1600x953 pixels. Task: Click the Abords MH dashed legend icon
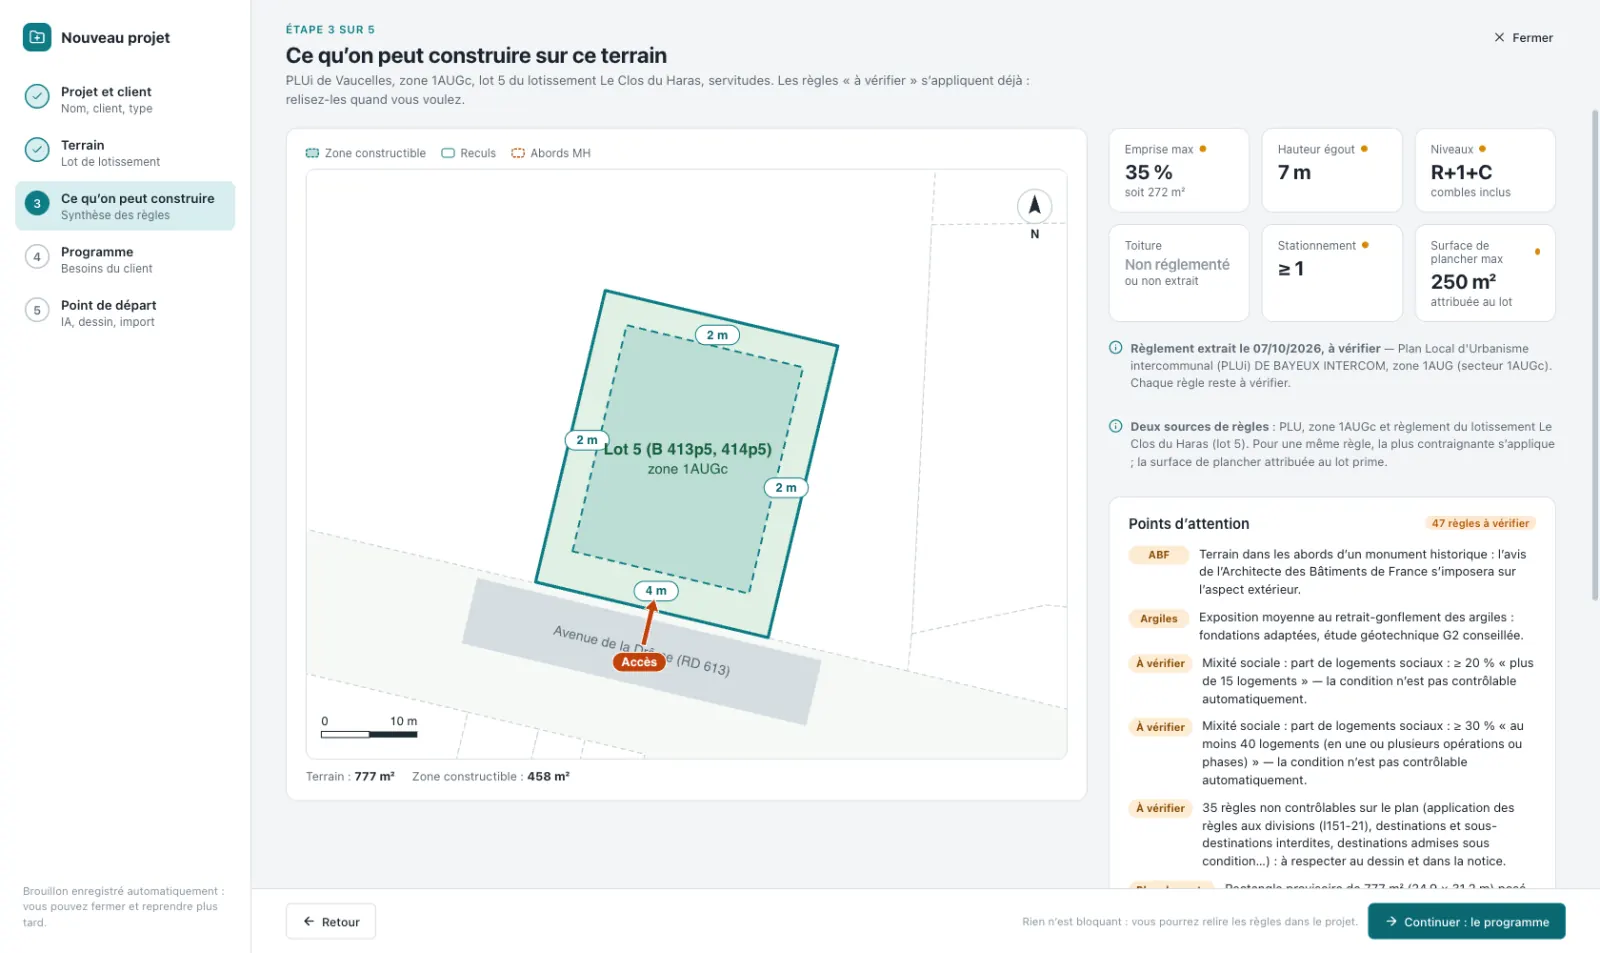(518, 153)
